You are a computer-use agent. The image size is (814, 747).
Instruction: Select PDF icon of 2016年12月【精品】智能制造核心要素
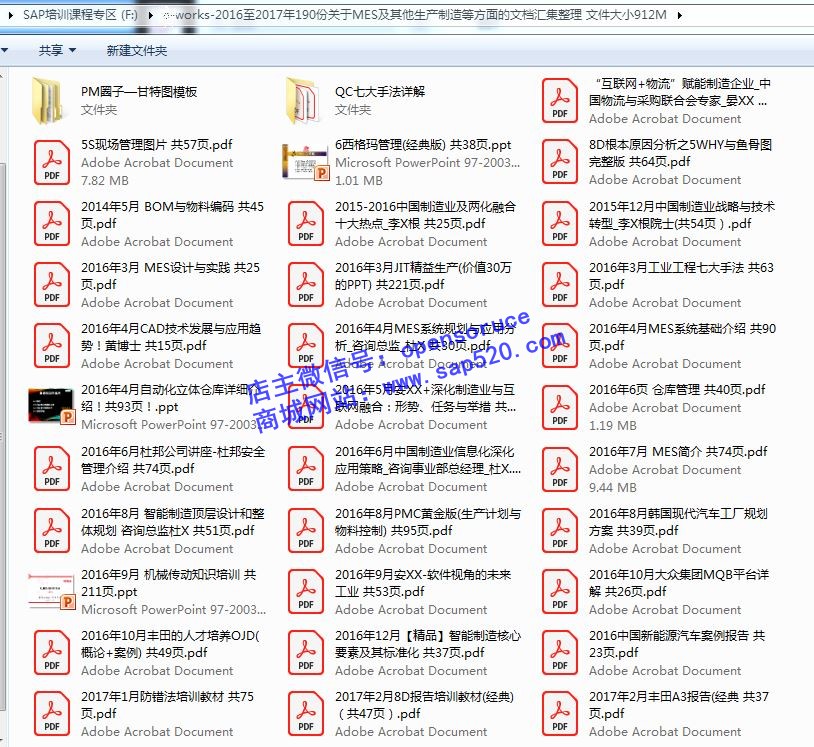click(306, 653)
